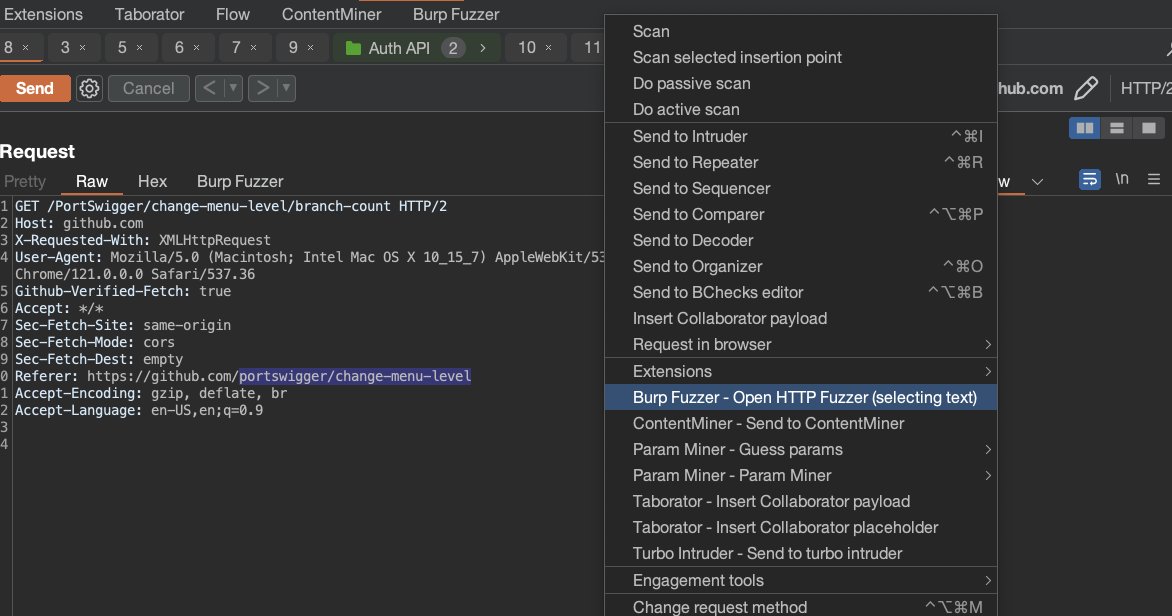Close tab 10
The image size is (1172, 616).
click(549, 48)
